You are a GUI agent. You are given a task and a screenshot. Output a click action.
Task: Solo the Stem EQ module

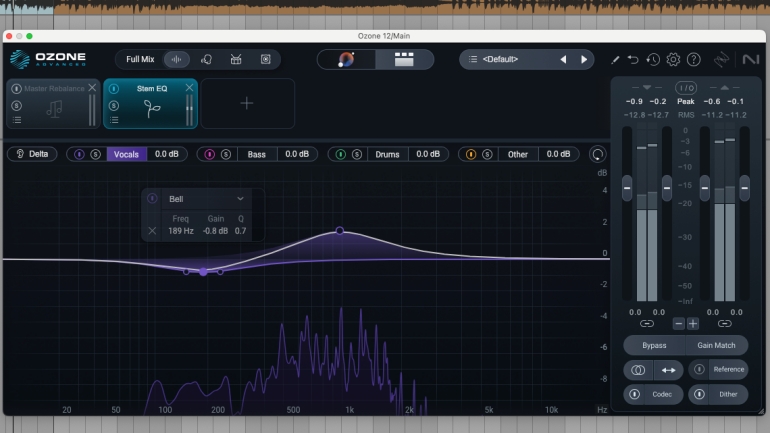[114, 106]
